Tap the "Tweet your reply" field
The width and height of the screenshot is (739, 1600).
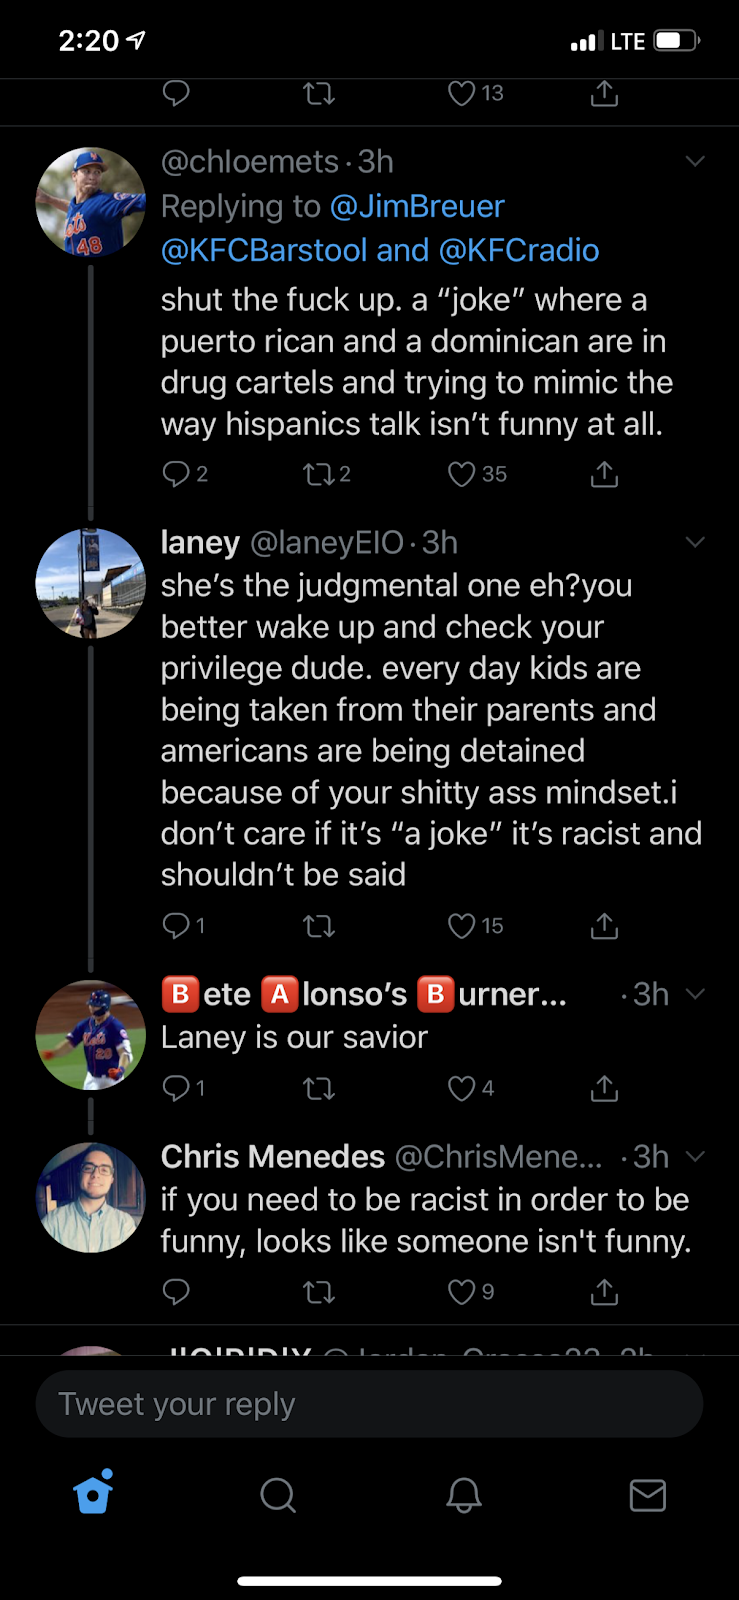point(369,1404)
